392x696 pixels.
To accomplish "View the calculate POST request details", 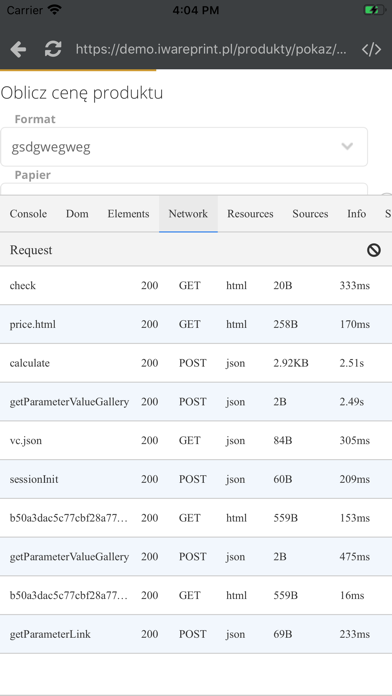I will click(196, 363).
